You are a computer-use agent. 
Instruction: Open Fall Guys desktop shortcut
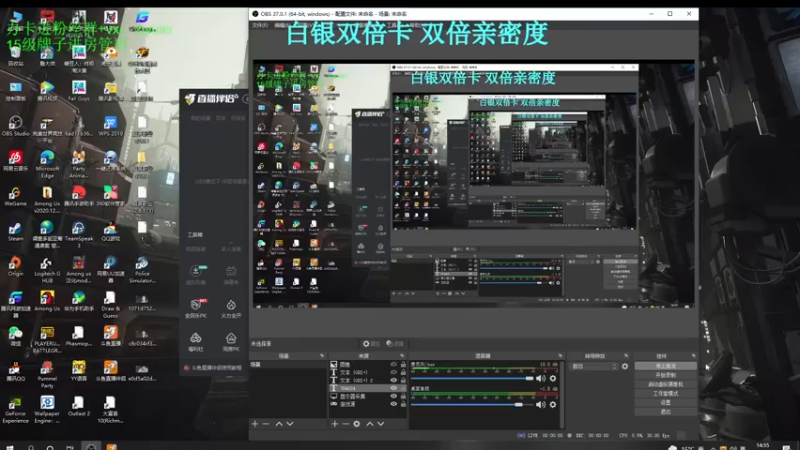coord(79,91)
